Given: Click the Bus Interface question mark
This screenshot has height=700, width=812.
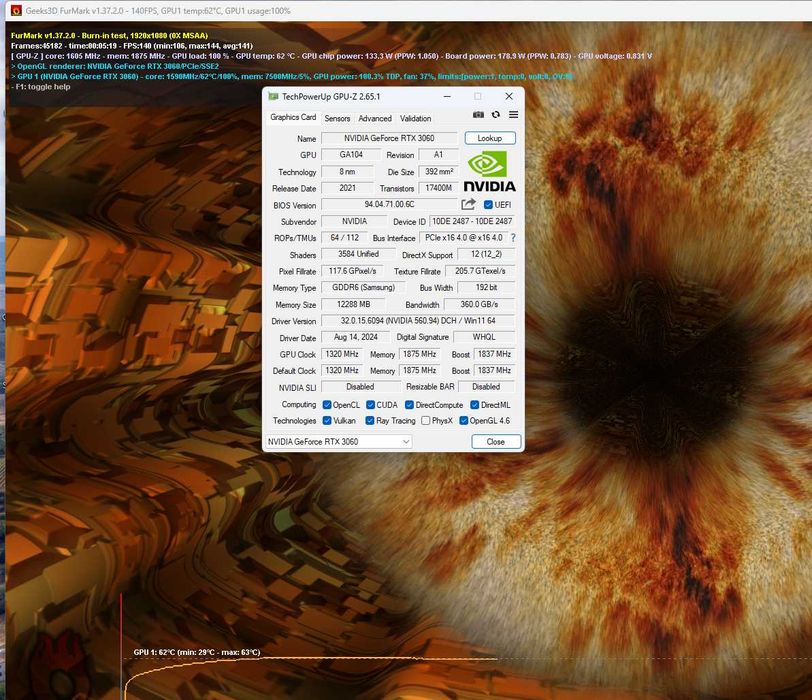Looking at the screenshot, I should [x=513, y=238].
